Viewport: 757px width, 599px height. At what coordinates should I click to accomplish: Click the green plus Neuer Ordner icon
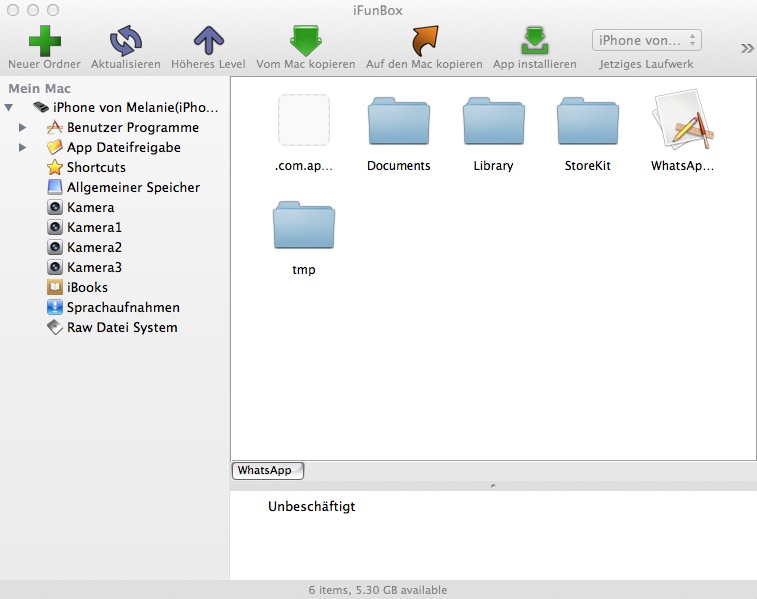click(44, 41)
